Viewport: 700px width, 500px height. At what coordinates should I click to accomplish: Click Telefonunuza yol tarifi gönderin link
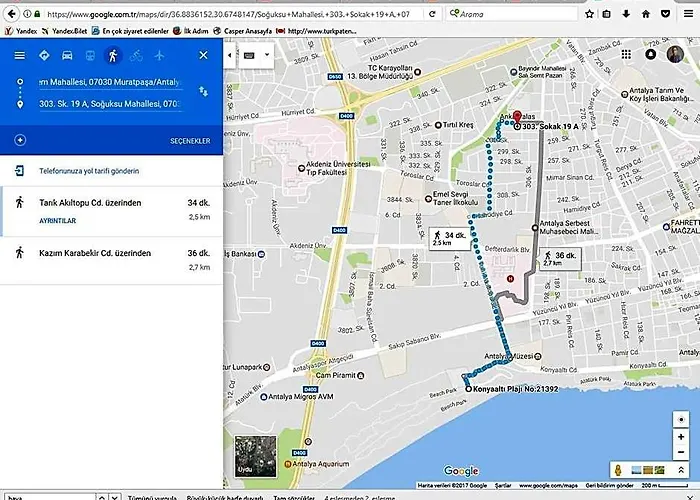[x=89, y=171]
